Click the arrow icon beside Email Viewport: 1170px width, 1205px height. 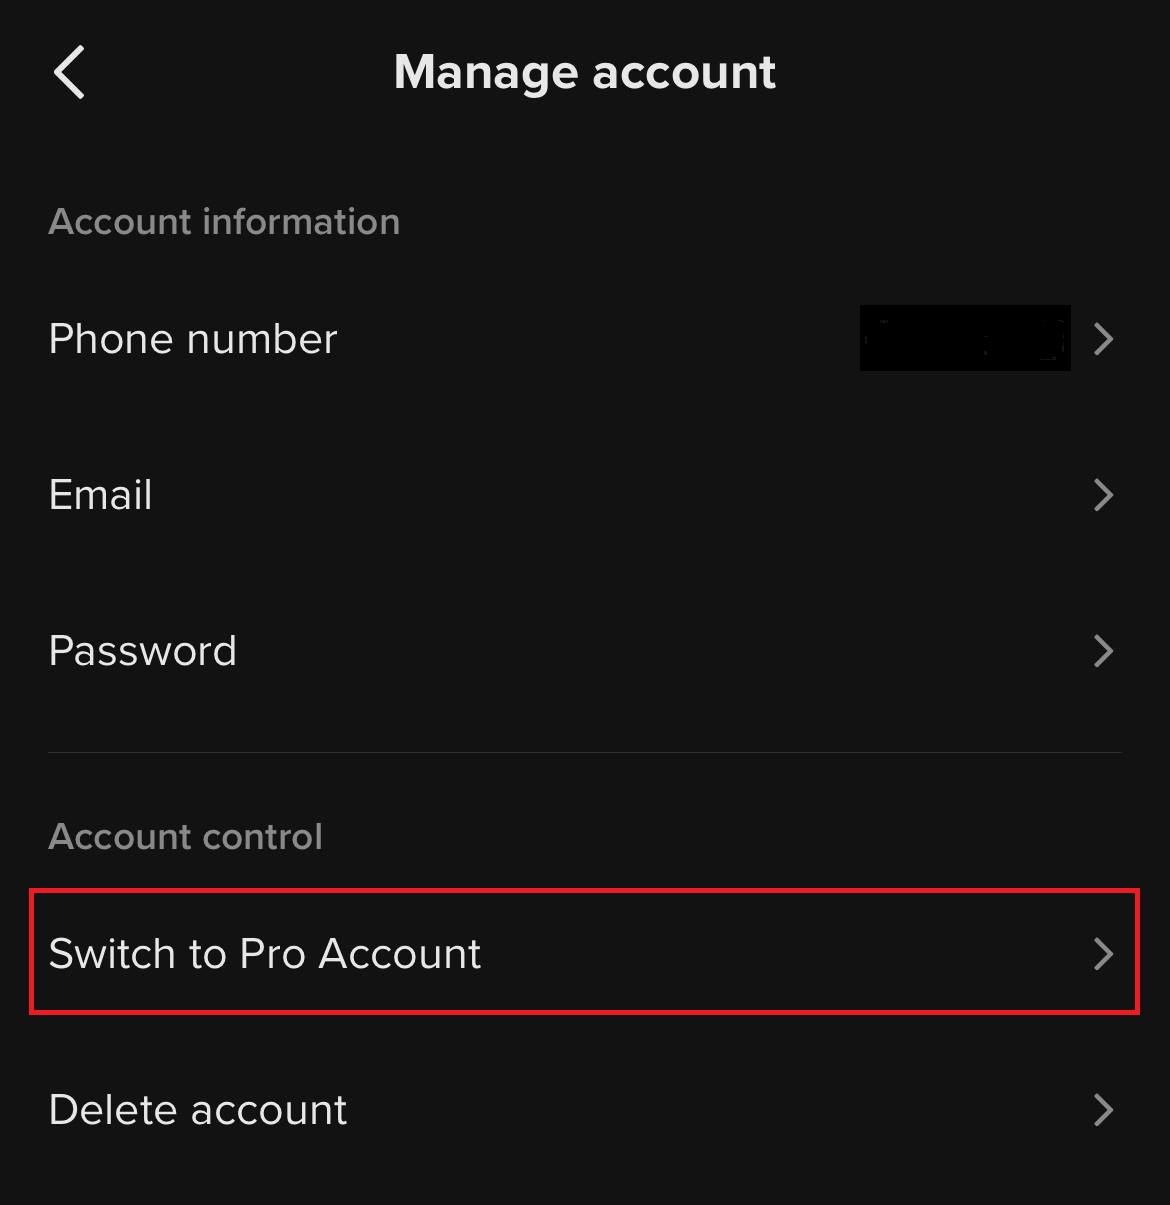point(1103,495)
